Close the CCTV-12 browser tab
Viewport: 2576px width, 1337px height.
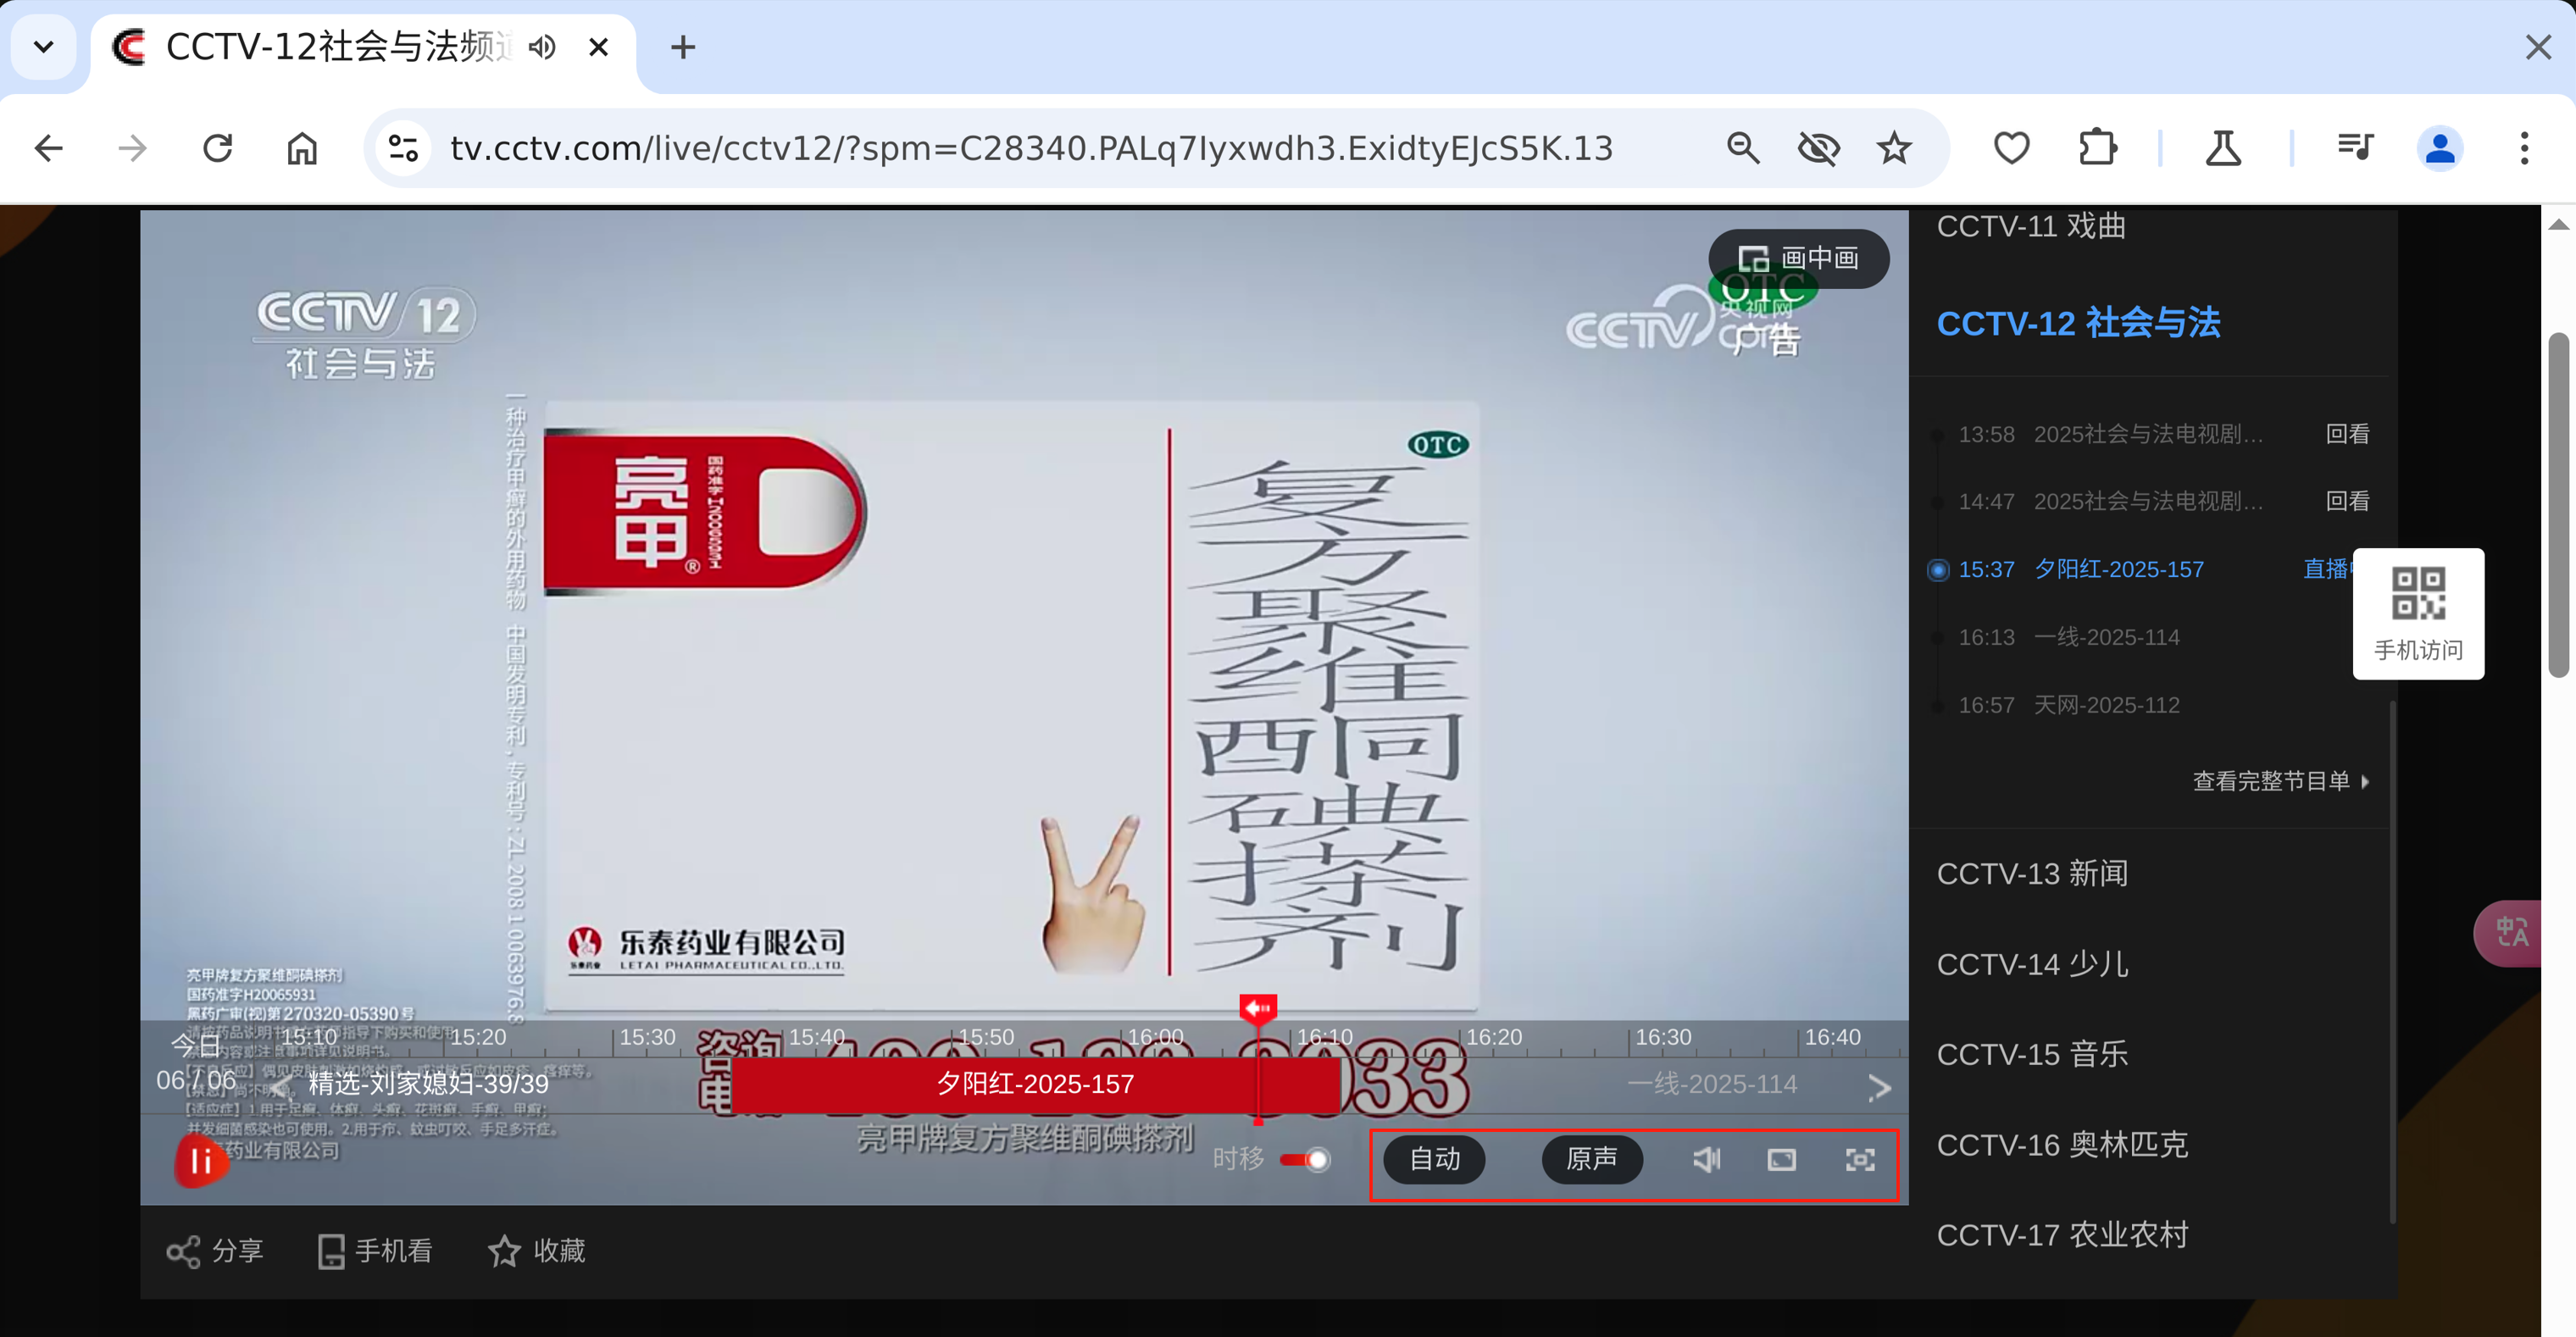[x=598, y=47]
